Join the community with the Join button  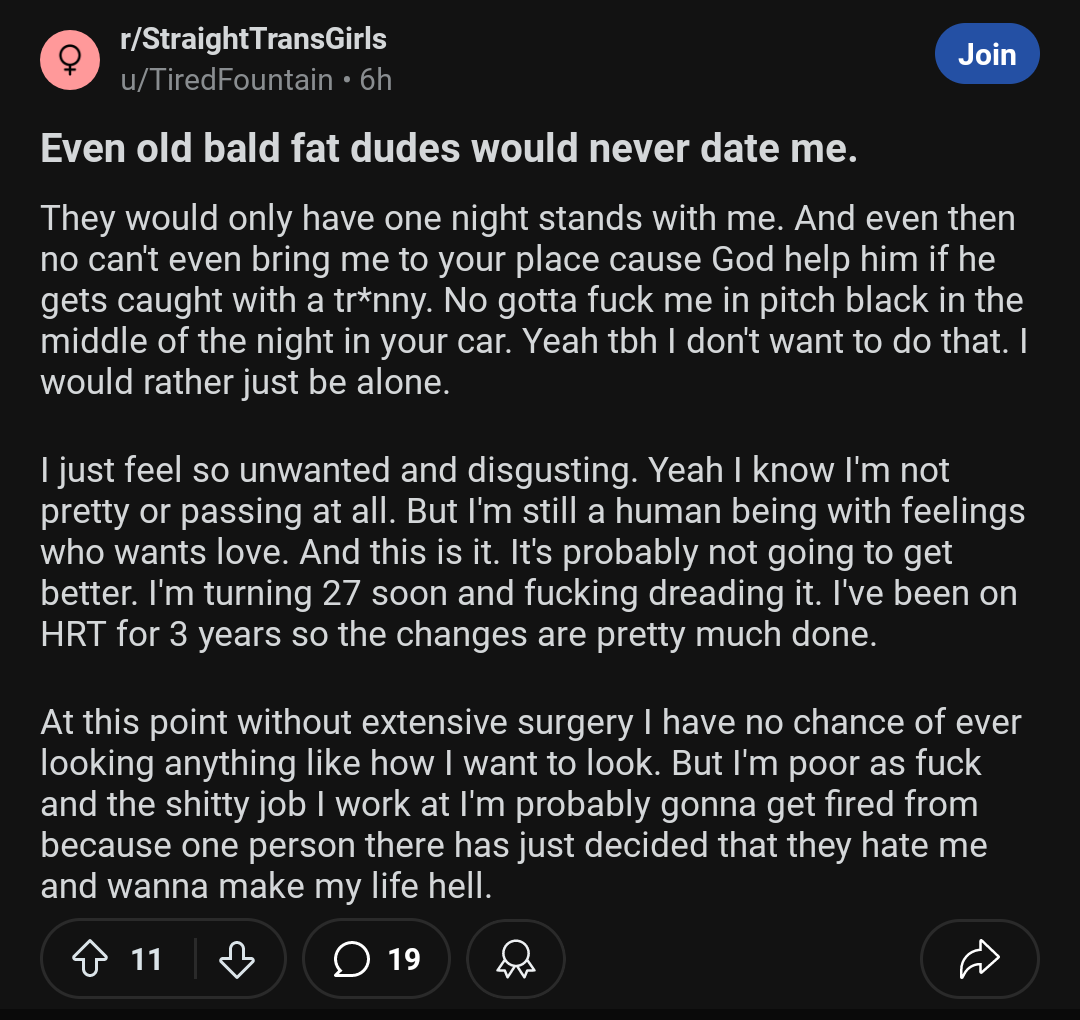(x=987, y=54)
